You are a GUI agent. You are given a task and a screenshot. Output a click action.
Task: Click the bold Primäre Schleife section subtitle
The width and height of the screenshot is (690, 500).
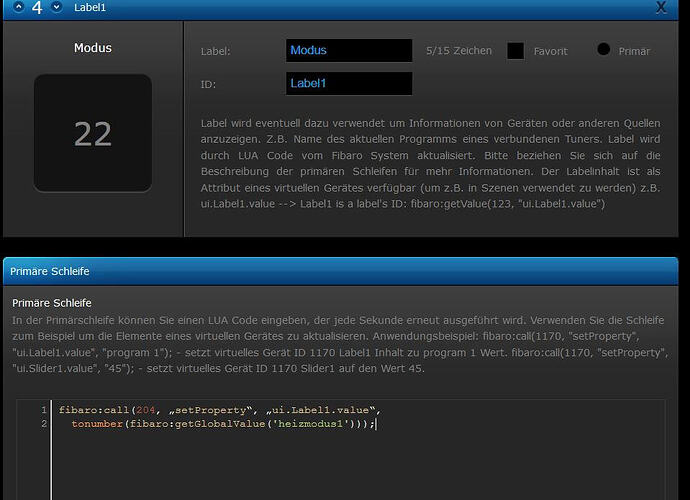52,302
